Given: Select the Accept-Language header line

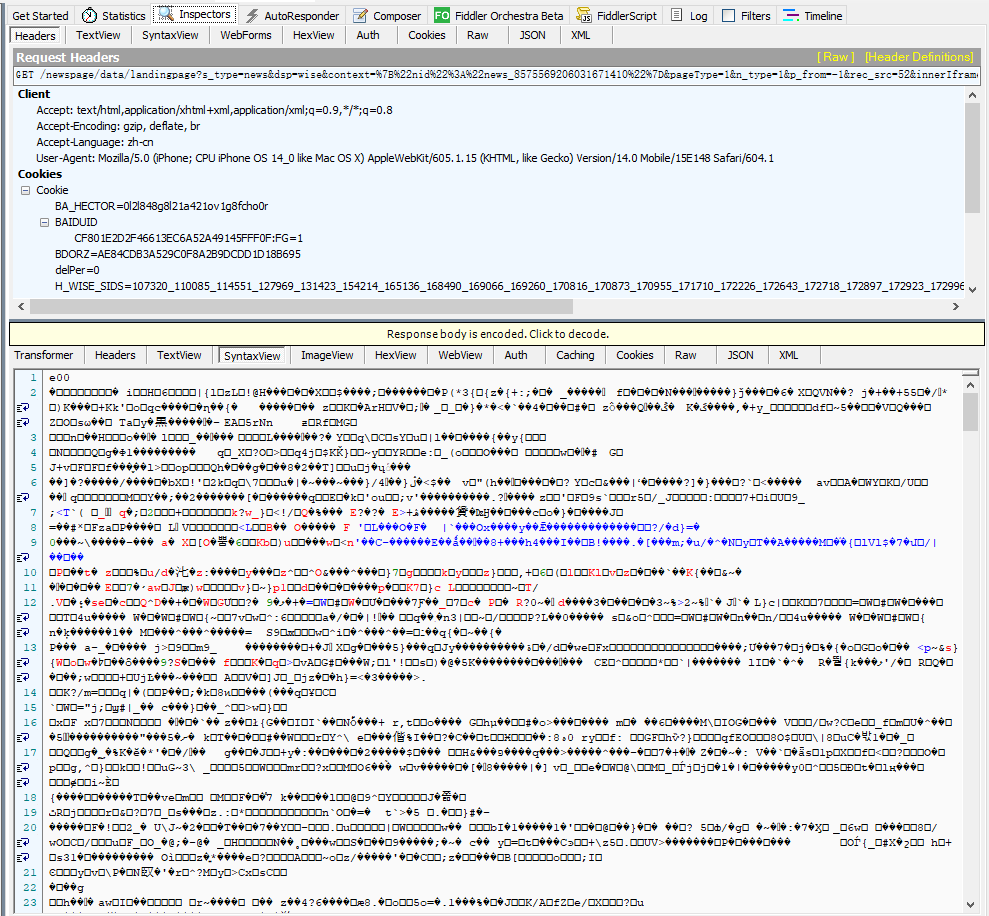Looking at the screenshot, I should coord(95,142).
